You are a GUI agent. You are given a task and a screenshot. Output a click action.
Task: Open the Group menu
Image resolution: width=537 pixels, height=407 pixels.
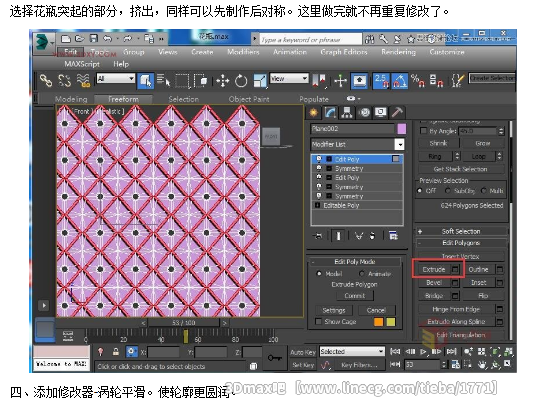tap(134, 52)
